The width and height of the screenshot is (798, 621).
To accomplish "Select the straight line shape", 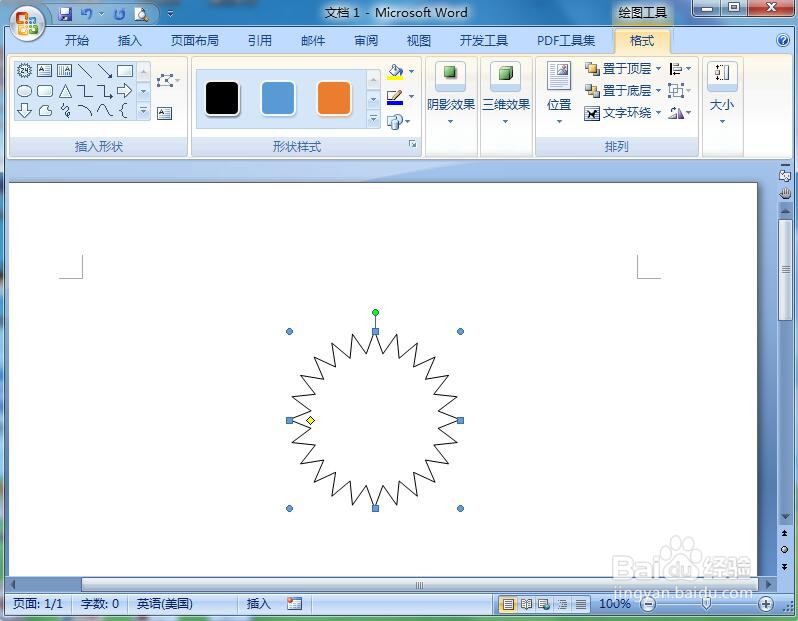I will point(84,70).
